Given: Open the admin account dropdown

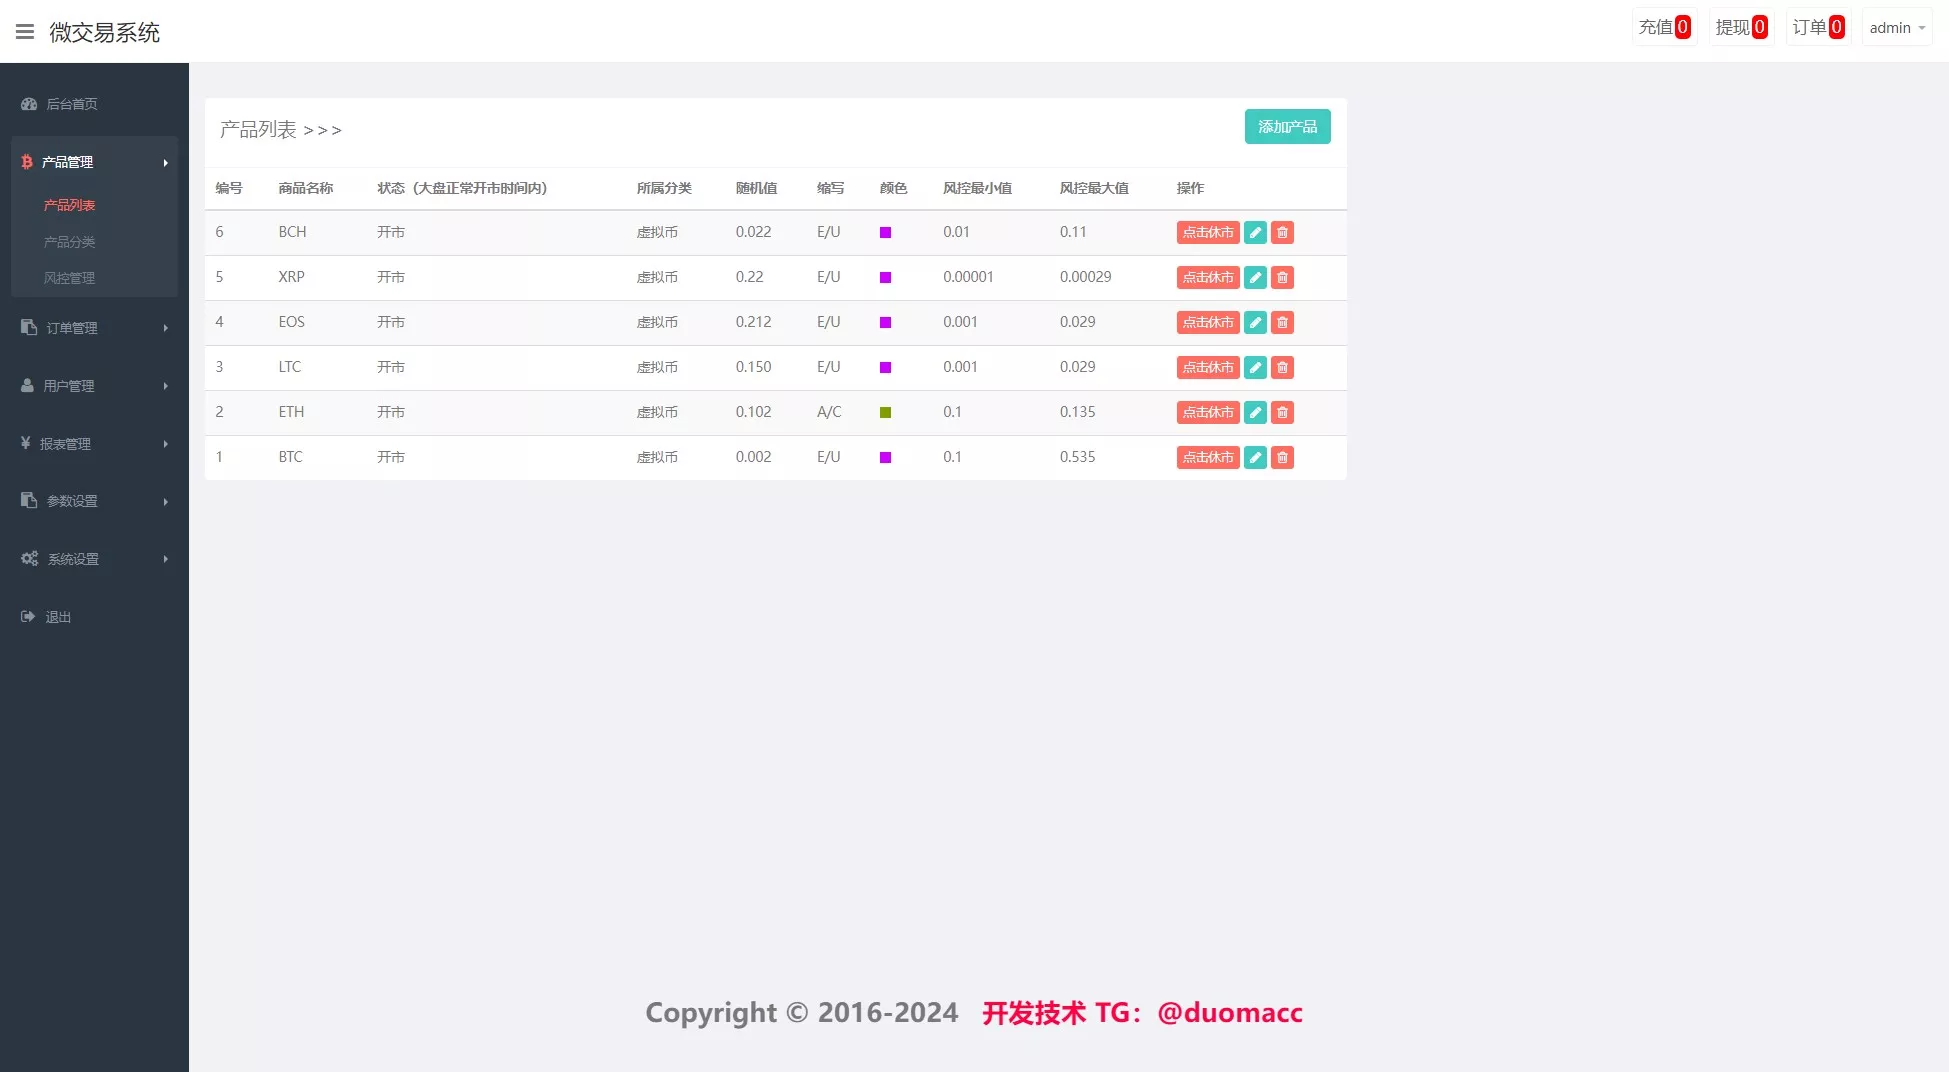Looking at the screenshot, I should click(x=1896, y=28).
